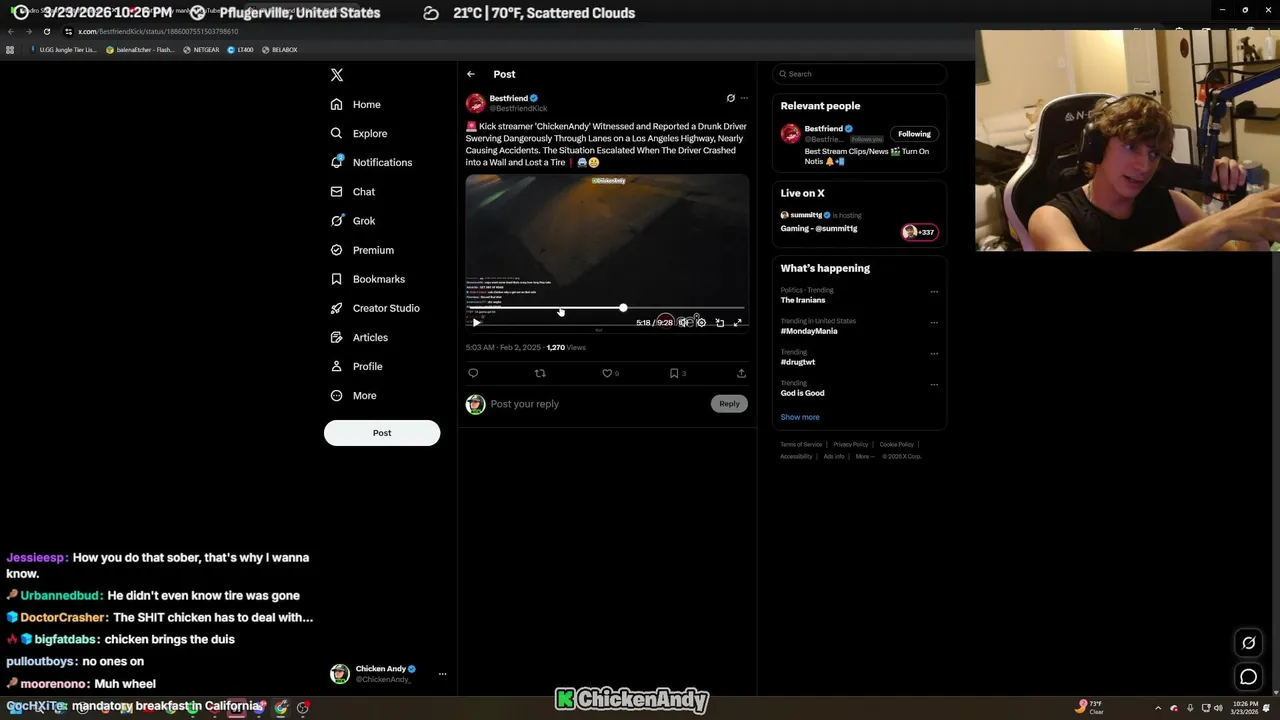Open the #drugtwt trend

tap(798, 362)
